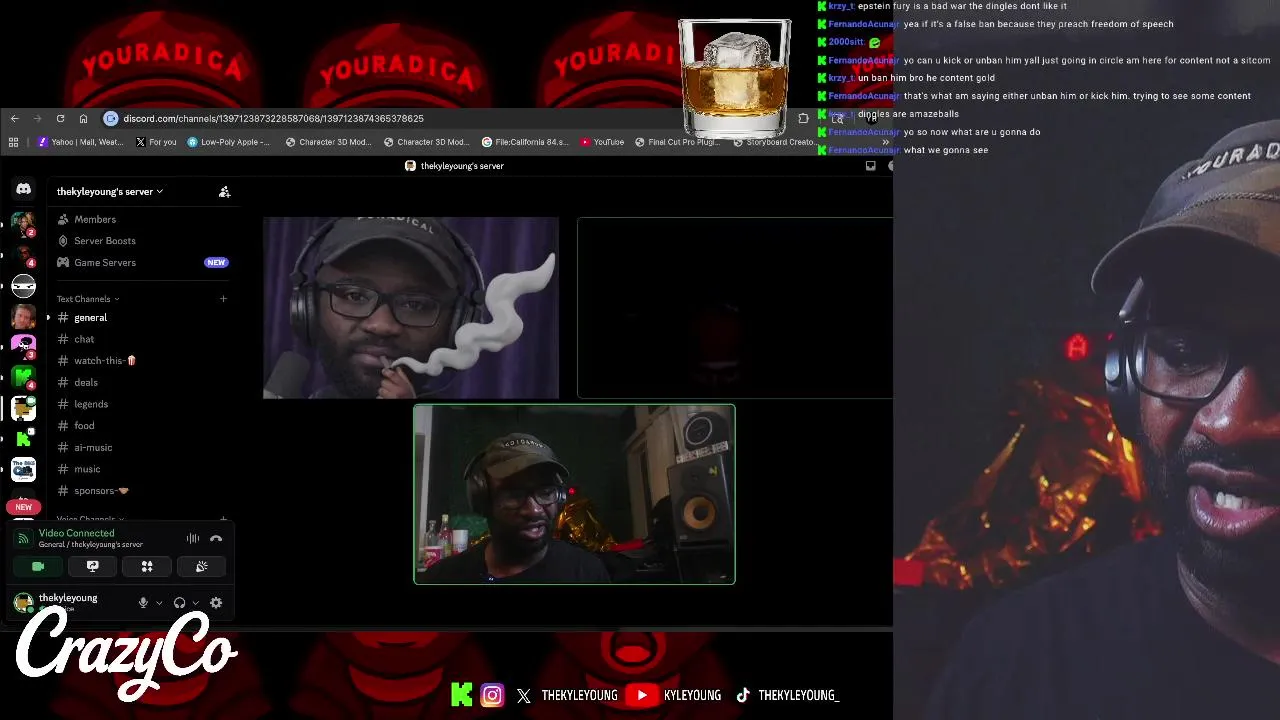
Task: Create a text channel with the plus icon
Action: (x=223, y=299)
